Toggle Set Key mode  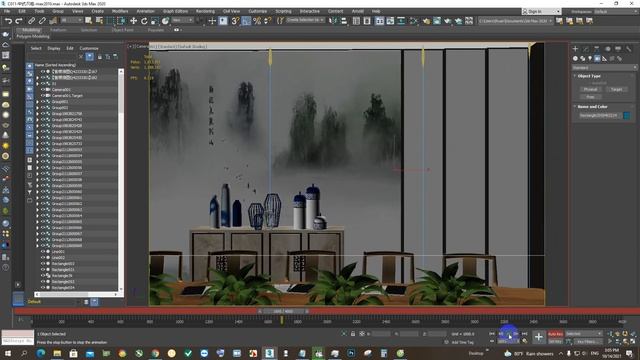555,341
